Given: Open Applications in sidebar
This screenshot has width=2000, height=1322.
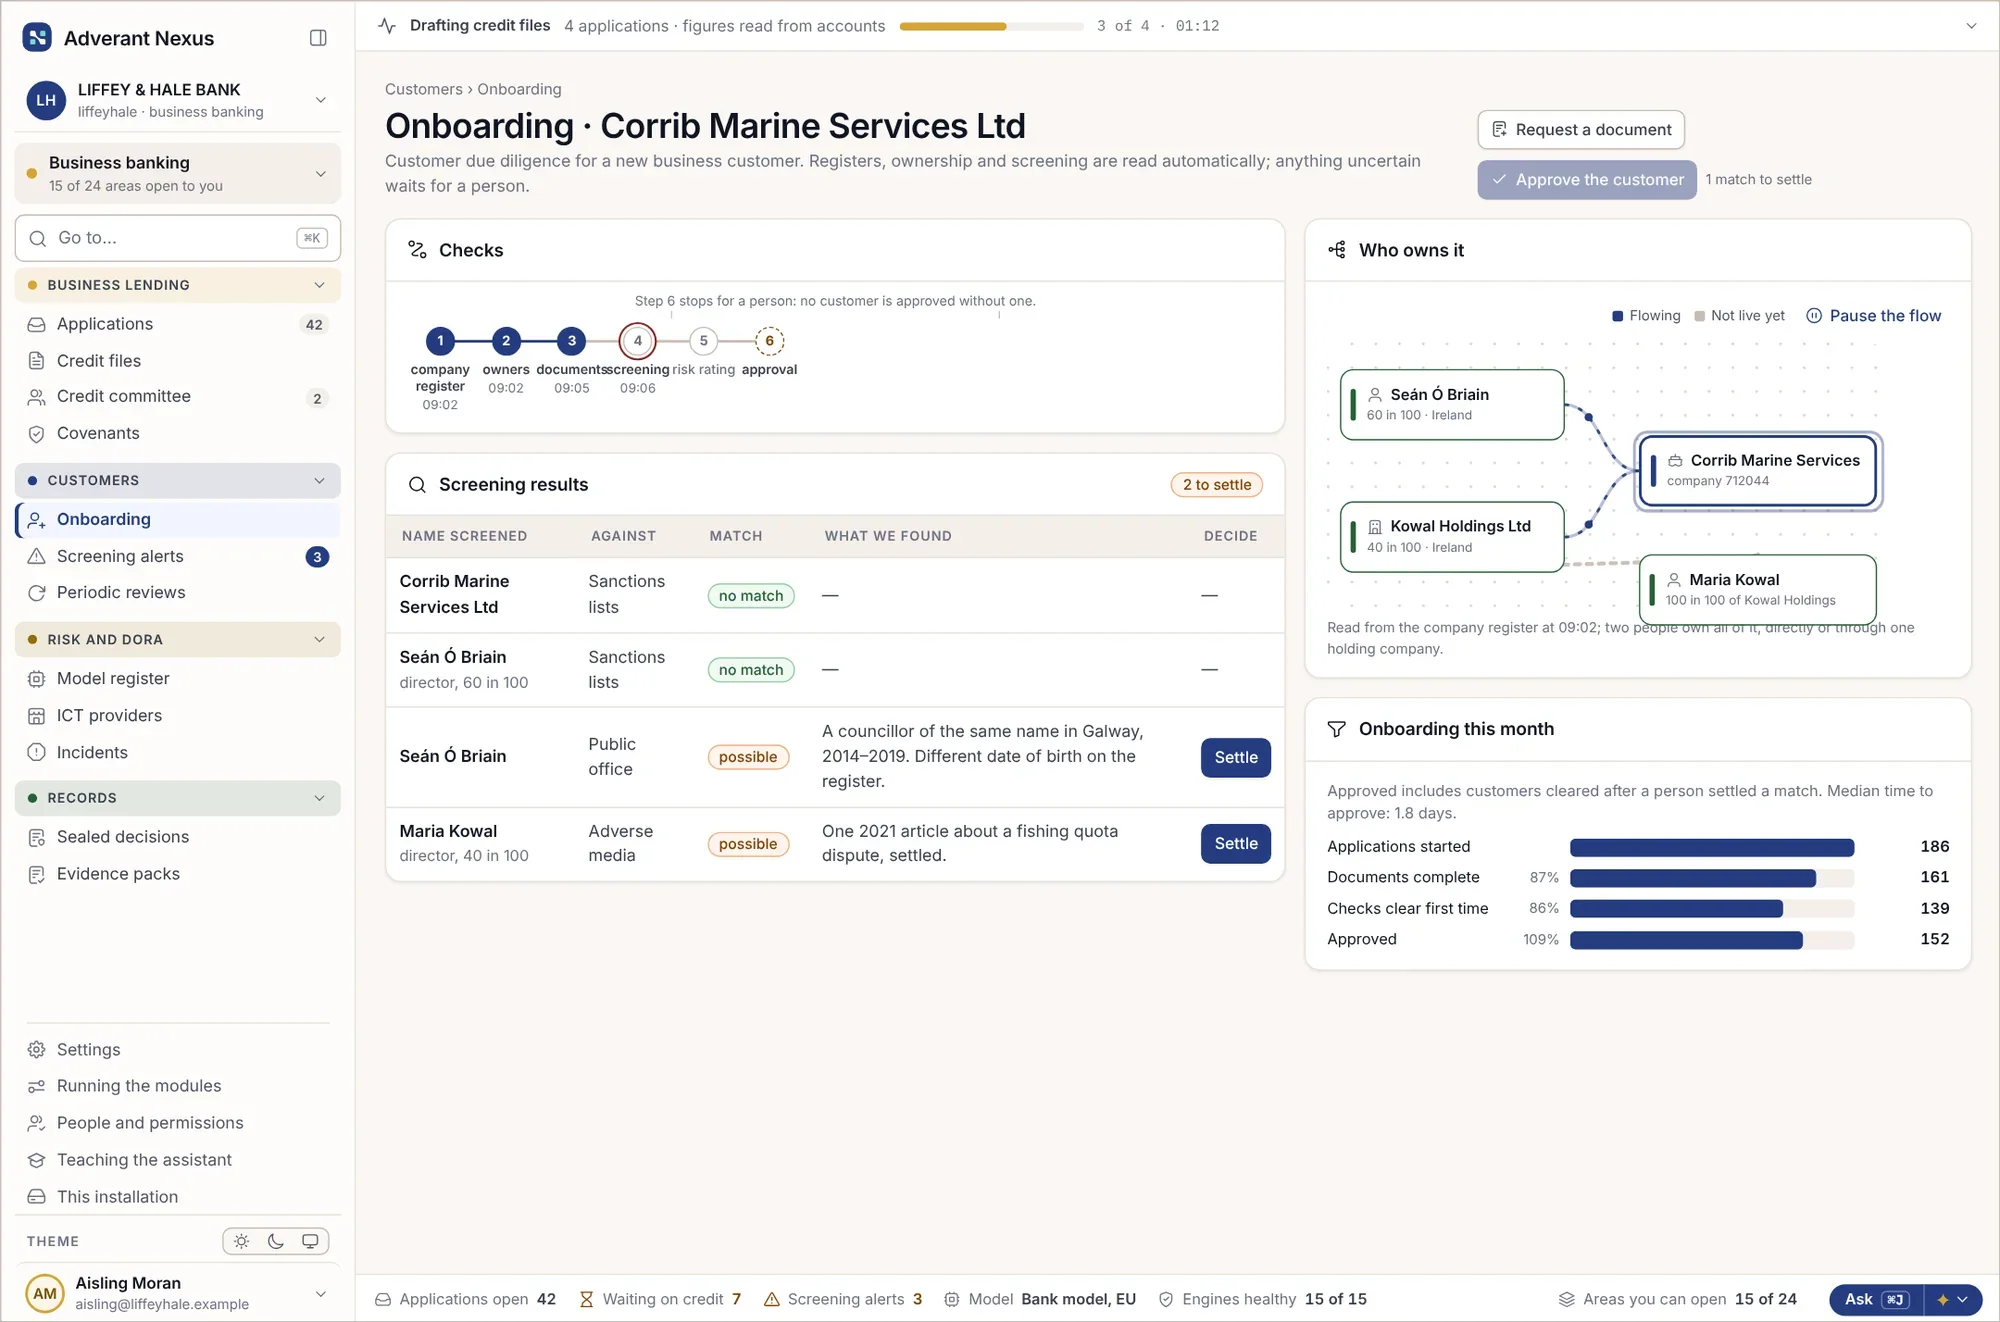Looking at the screenshot, I should (x=178, y=324).
